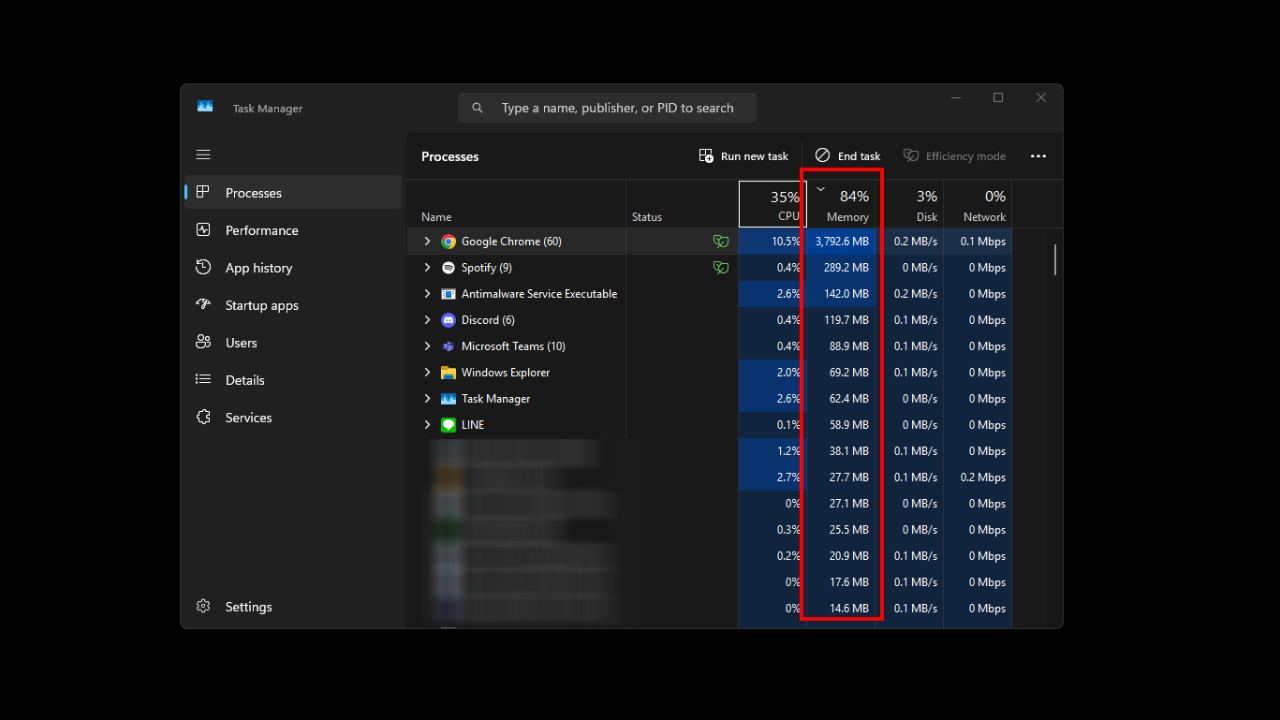Switch to the Details tab
The height and width of the screenshot is (720, 1280).
coord(293,380)
